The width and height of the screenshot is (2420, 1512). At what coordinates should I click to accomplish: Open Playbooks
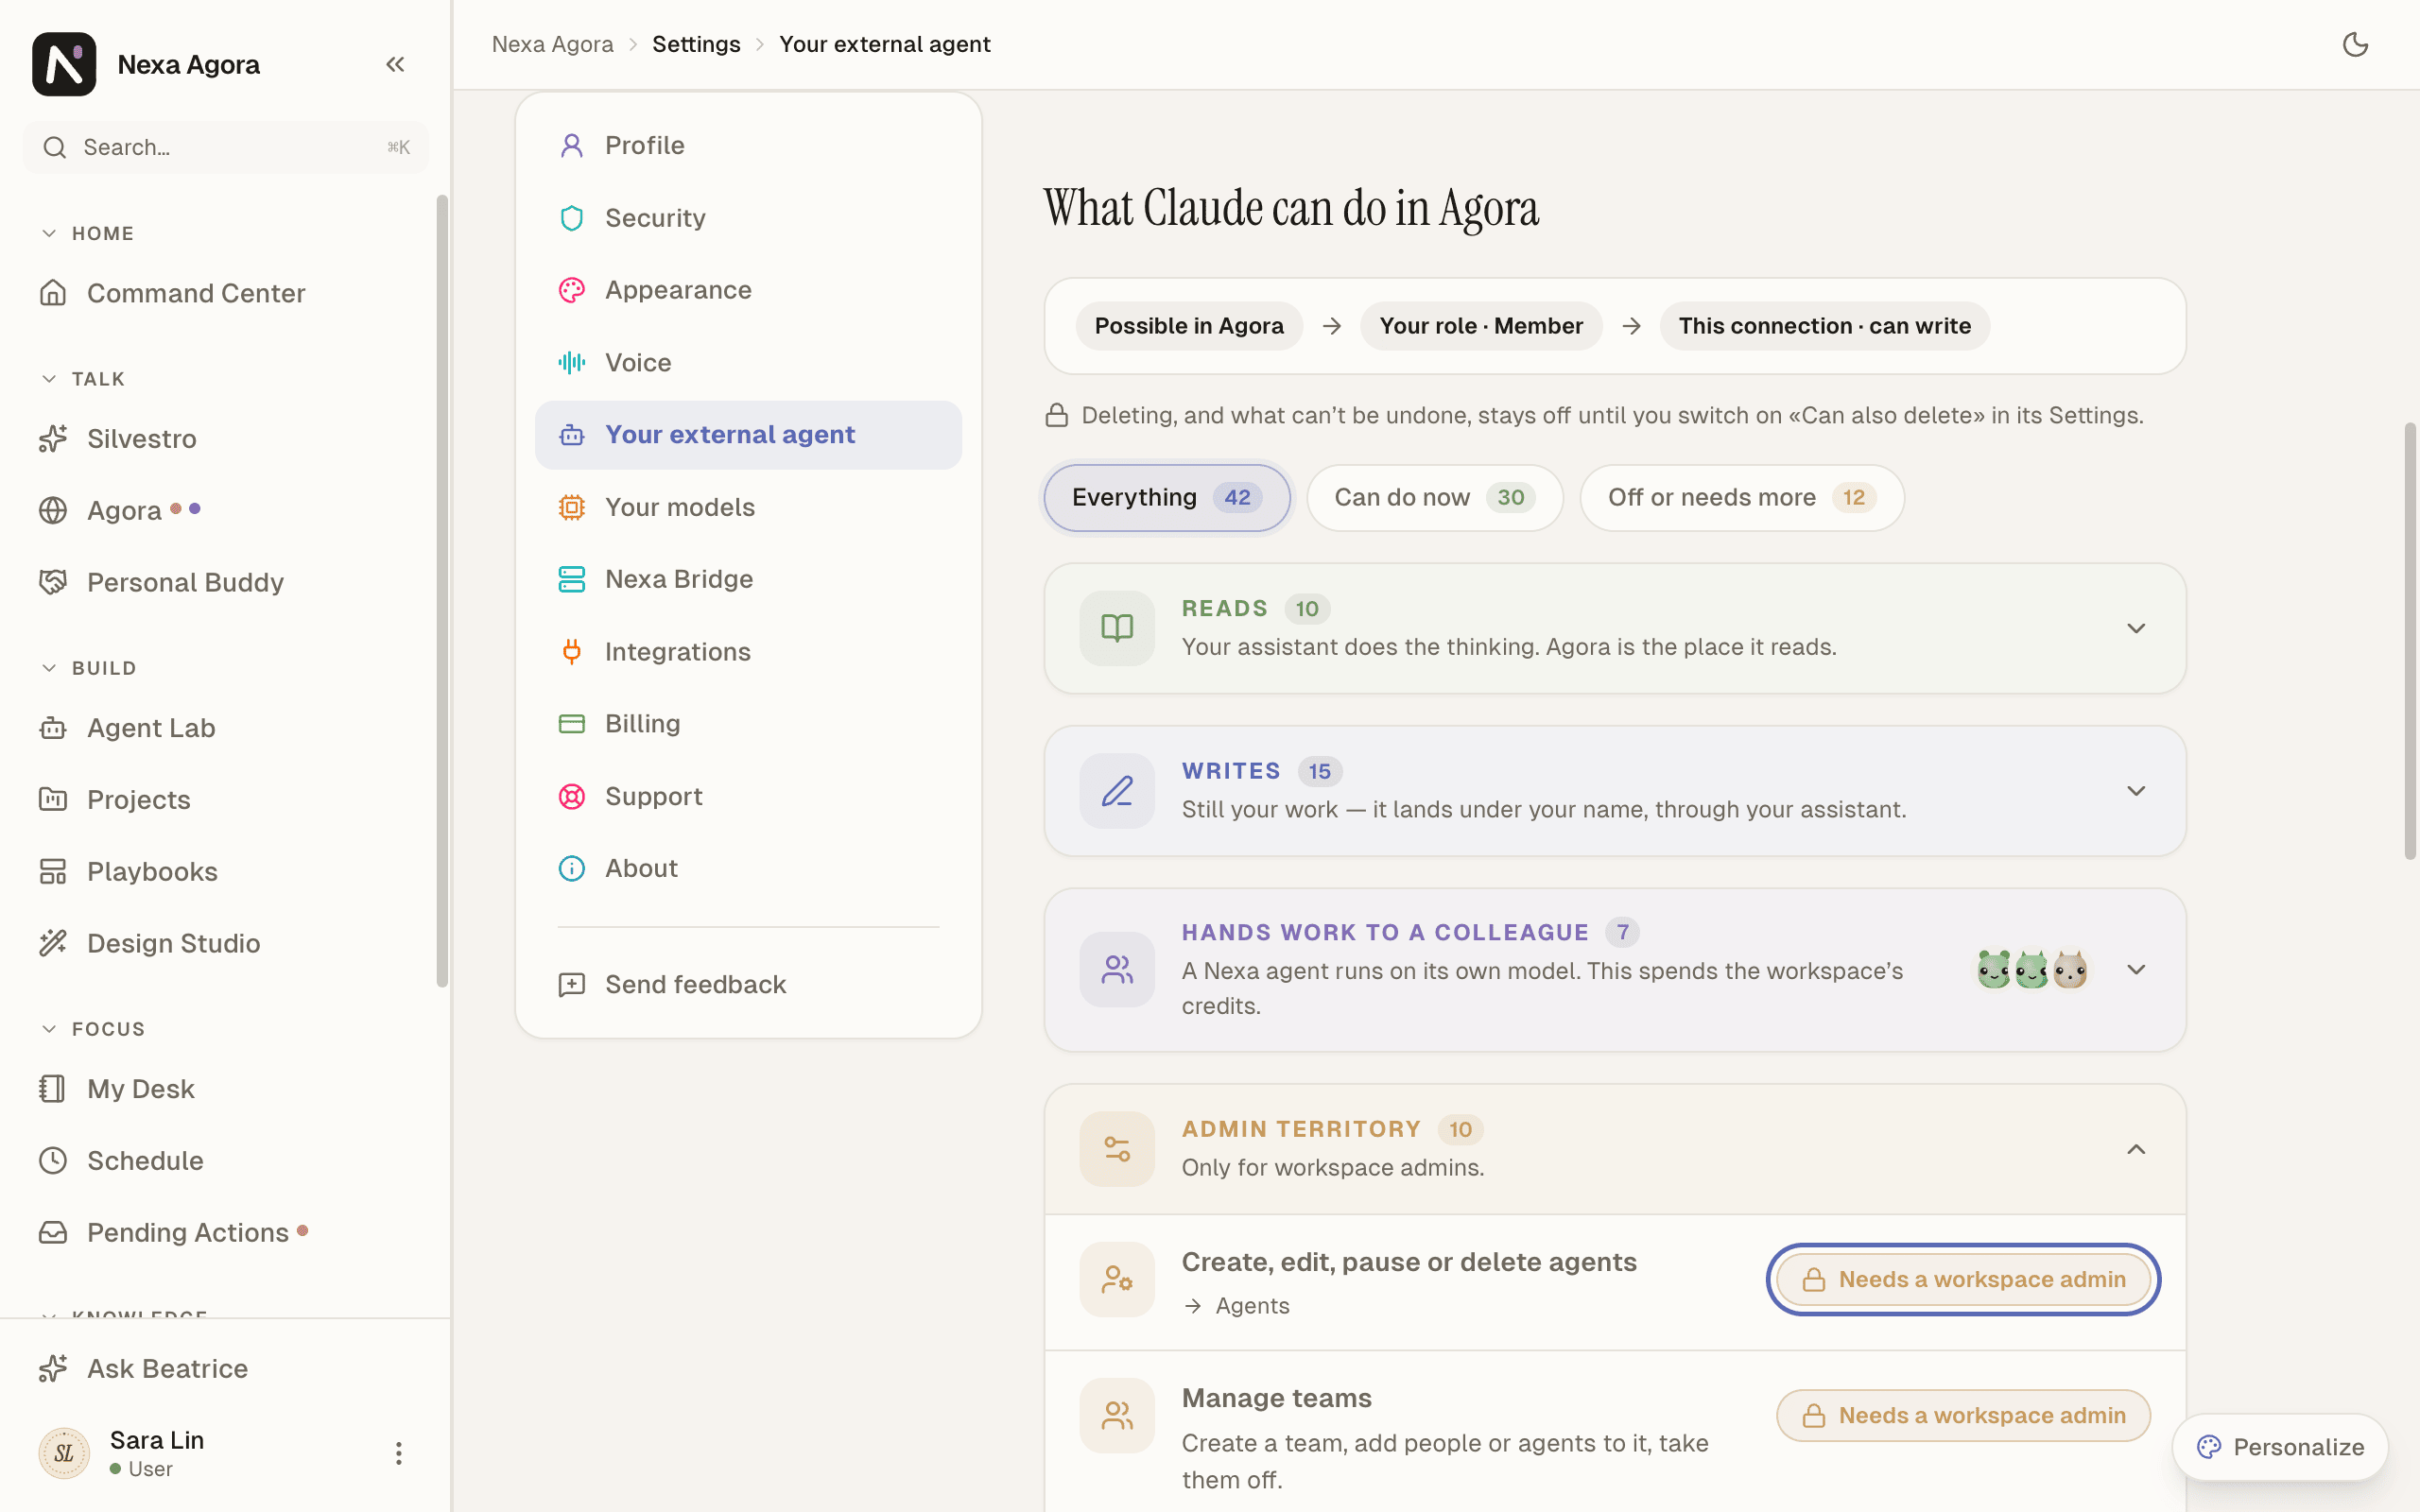click(226, 871)
